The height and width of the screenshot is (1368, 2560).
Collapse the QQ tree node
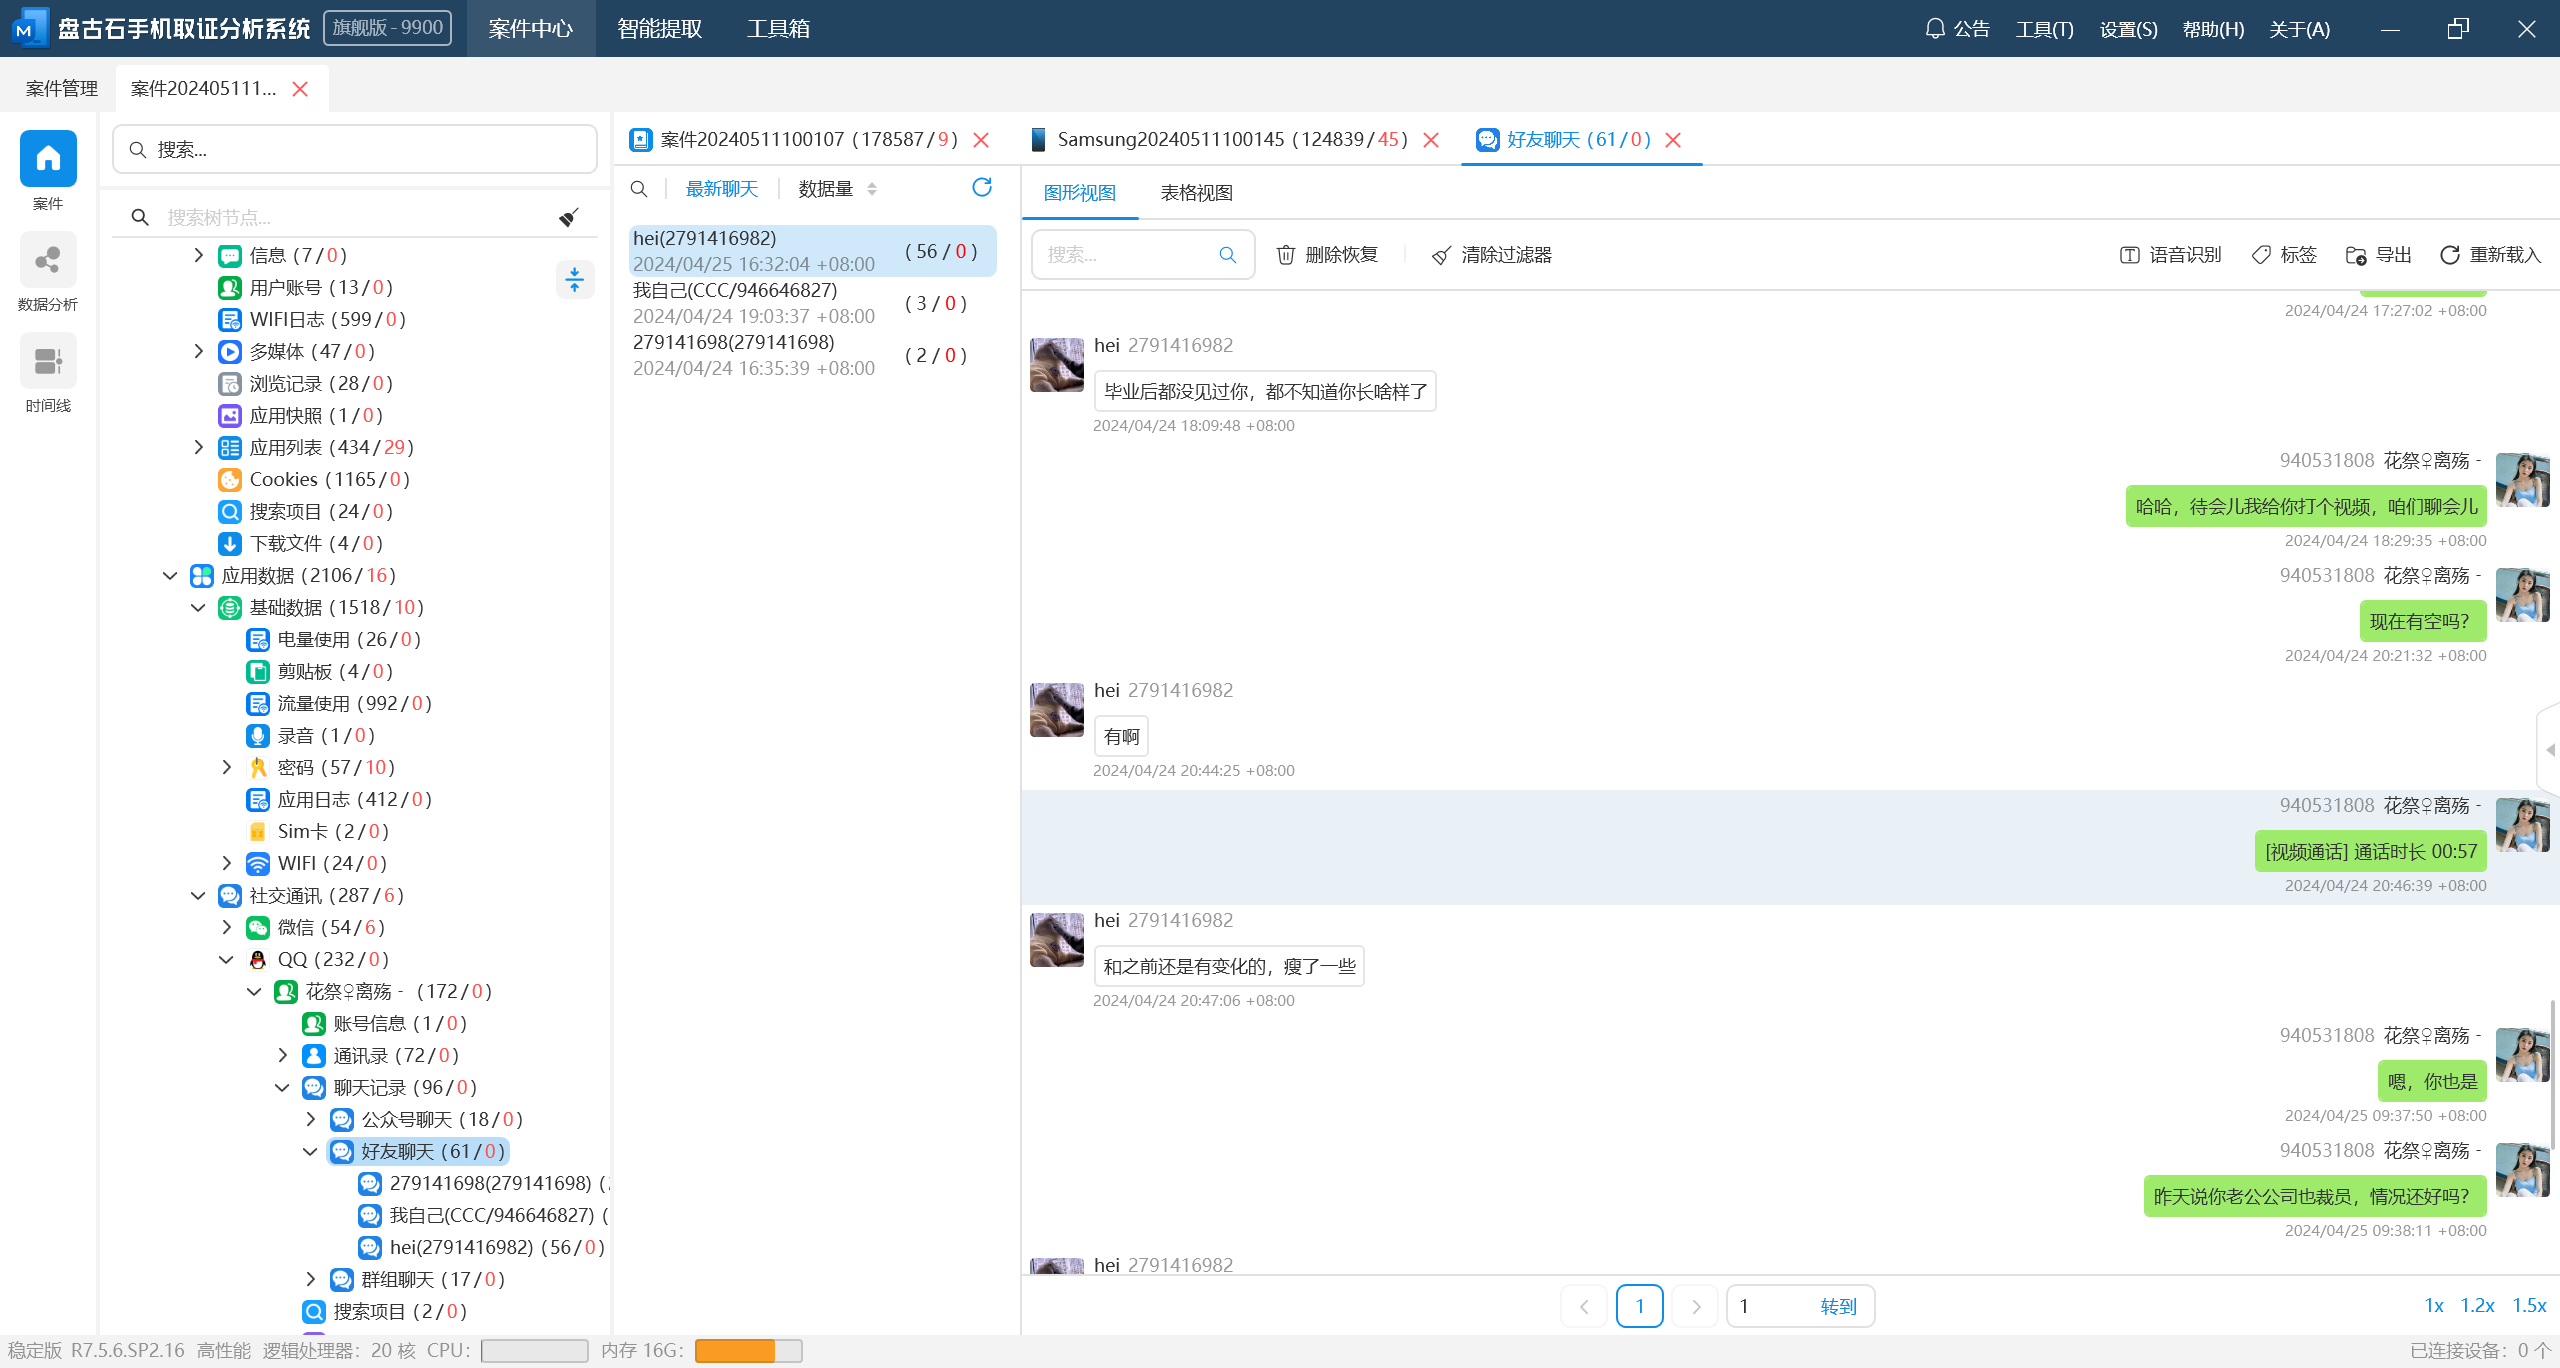[227, 959]
